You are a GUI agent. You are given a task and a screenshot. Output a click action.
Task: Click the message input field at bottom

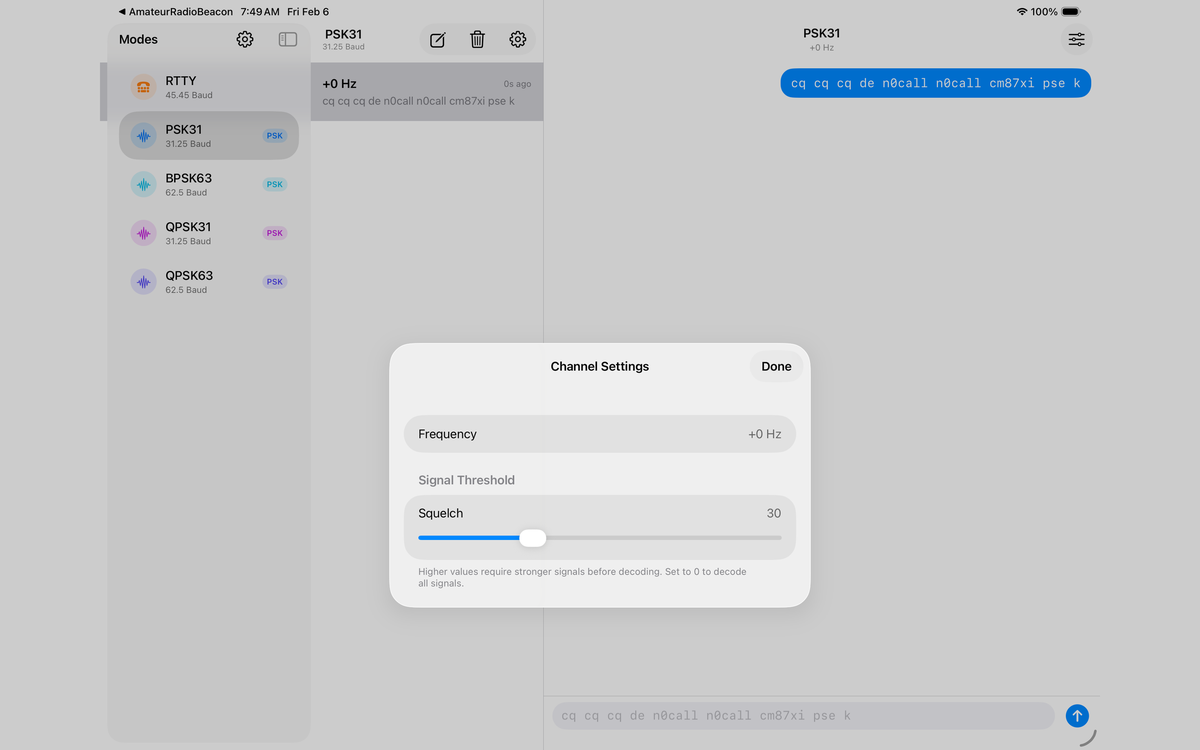(x=800, y=715)
